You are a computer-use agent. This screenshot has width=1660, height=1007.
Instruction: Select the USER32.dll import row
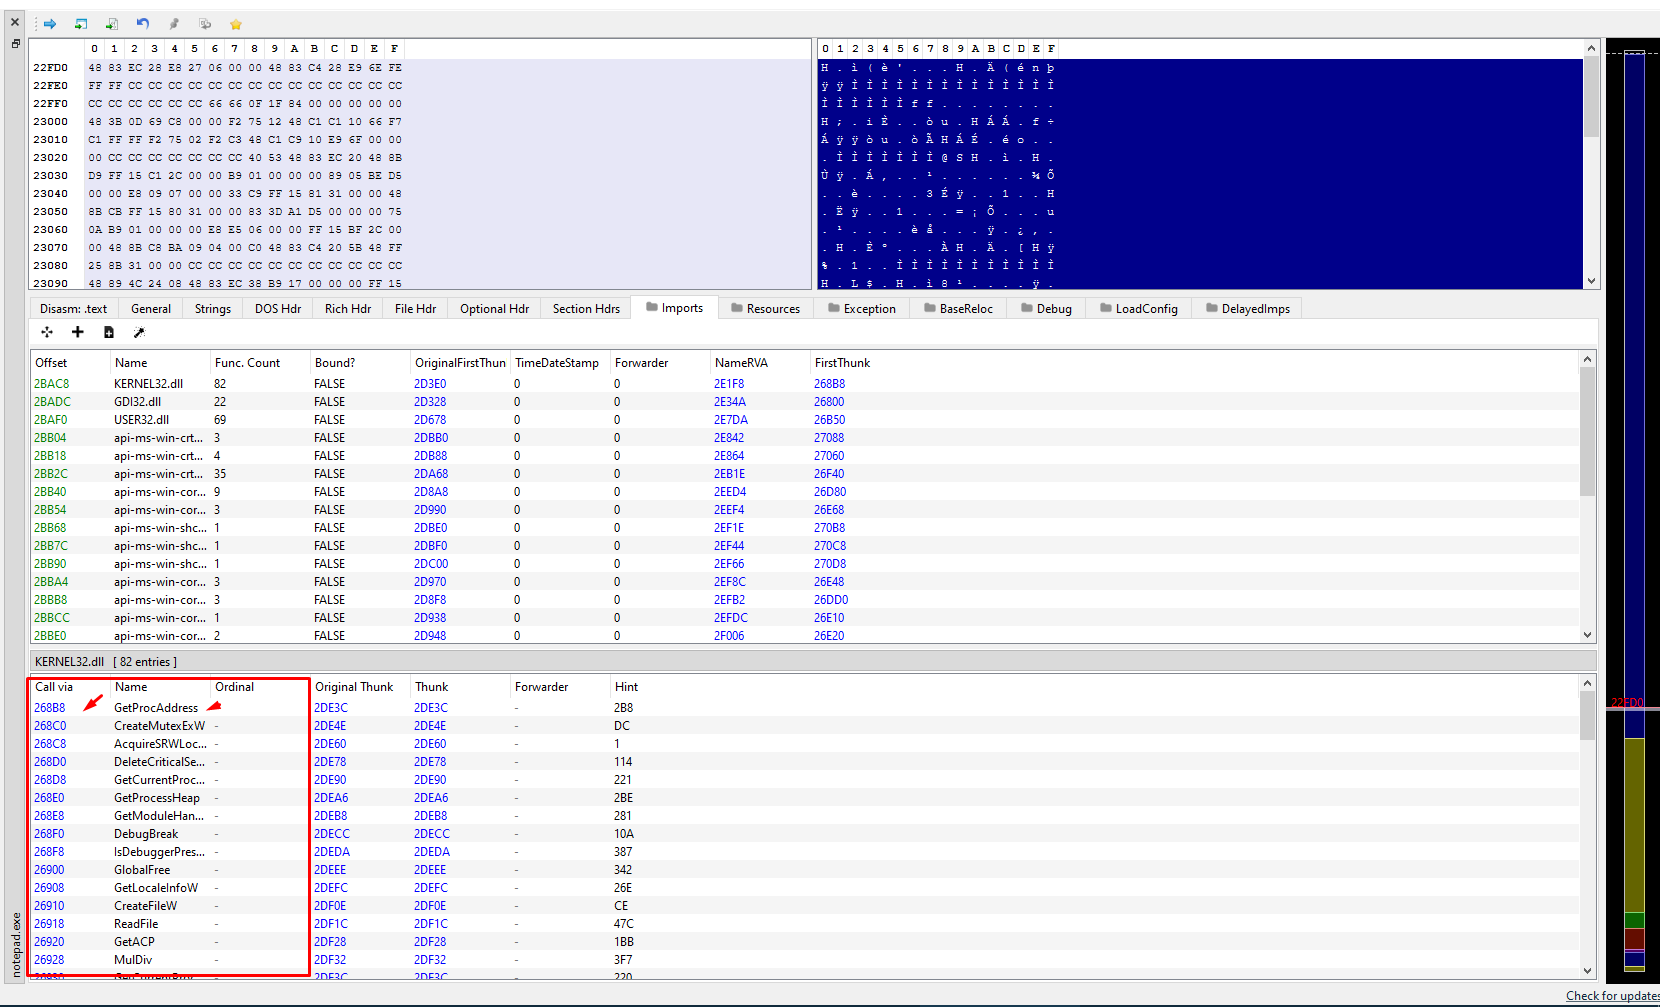point(805,420)
